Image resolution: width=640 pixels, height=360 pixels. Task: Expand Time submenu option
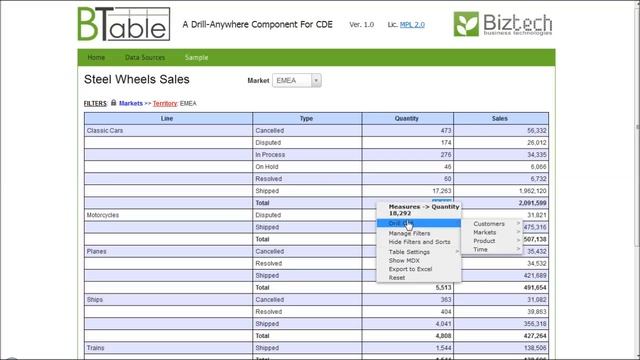coord(493,249)
